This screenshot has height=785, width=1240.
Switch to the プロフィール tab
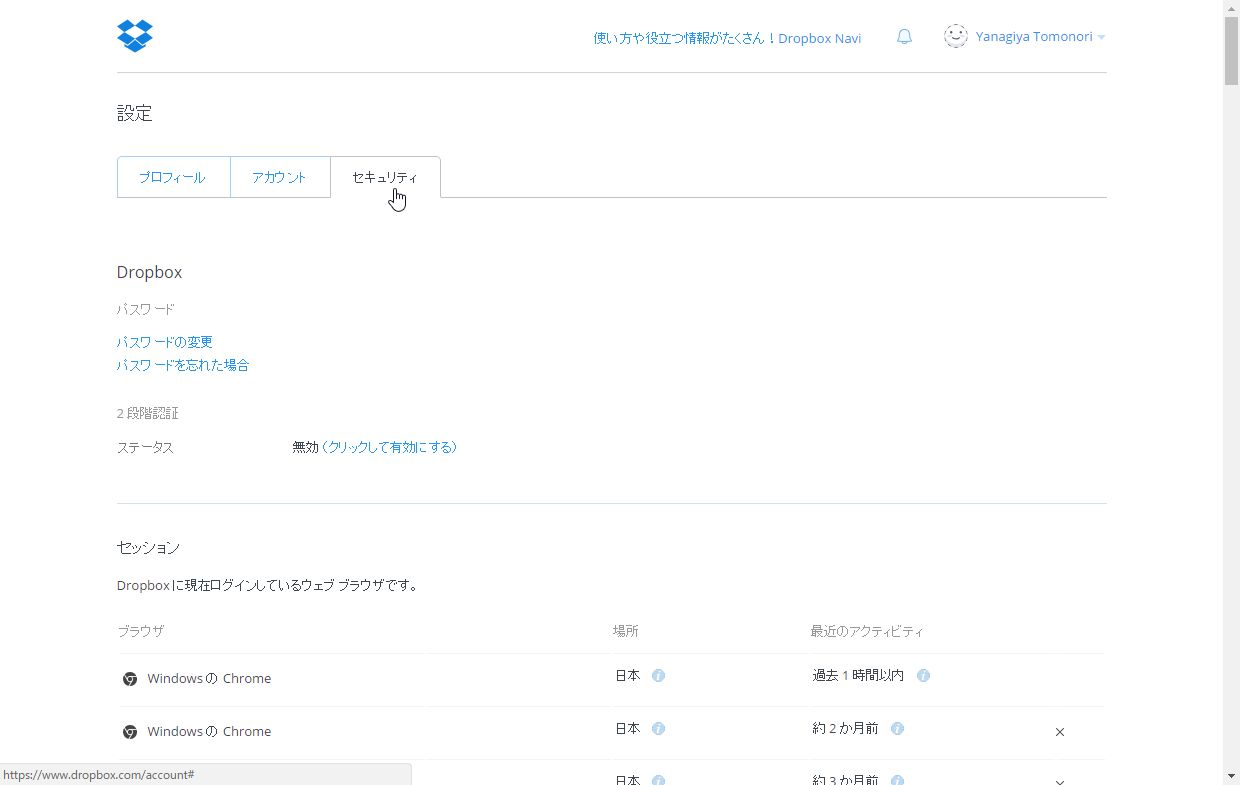173,177
